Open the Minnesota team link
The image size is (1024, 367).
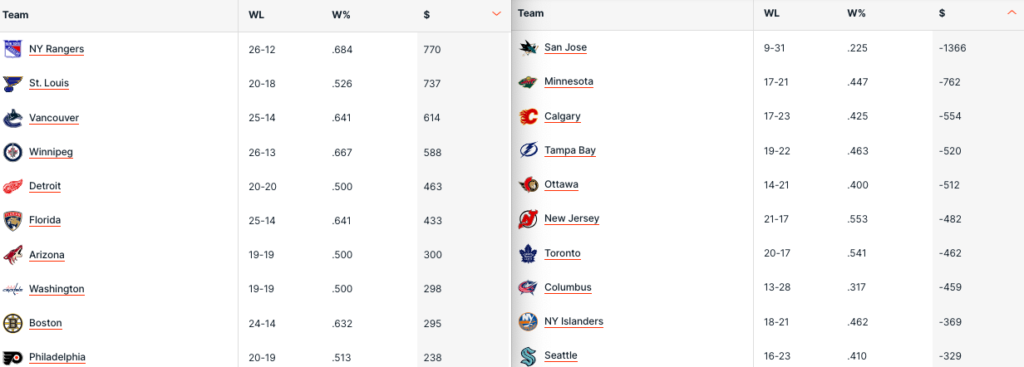click(x=569, y=82)
